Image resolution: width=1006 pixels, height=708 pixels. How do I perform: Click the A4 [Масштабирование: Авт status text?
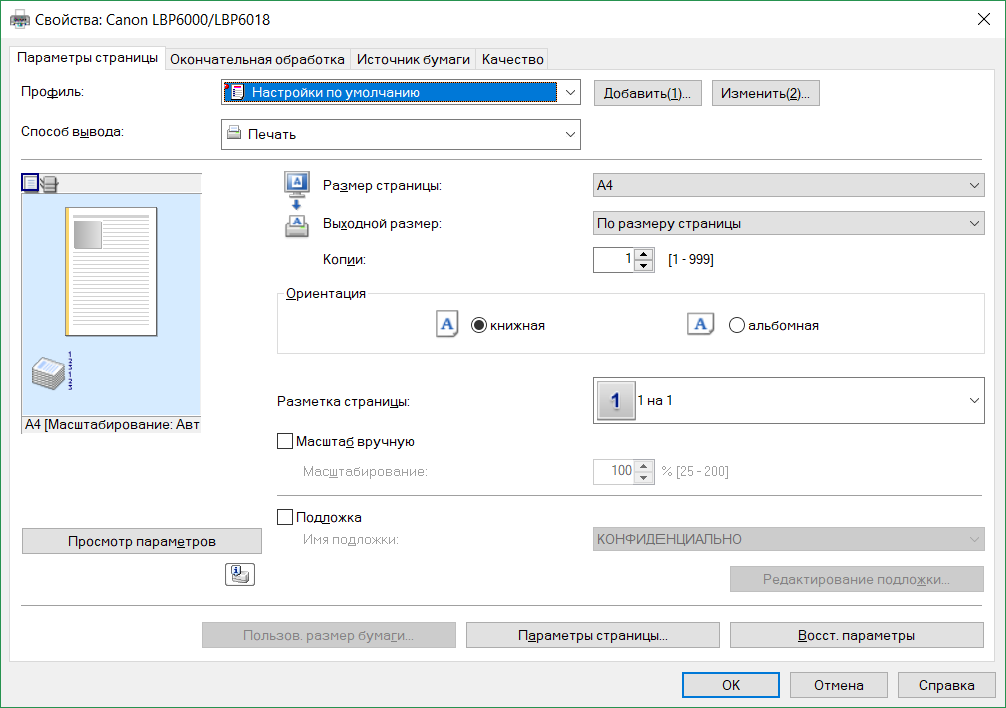coord(112,424)
